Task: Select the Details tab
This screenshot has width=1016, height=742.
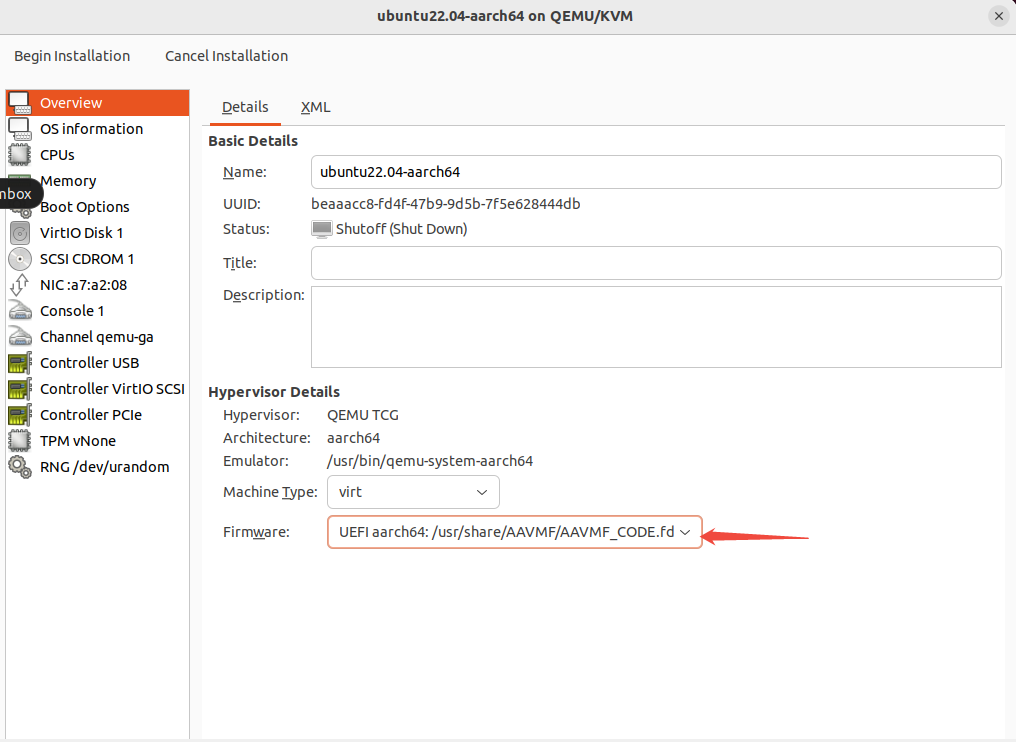Action: [x=245, y=107]
